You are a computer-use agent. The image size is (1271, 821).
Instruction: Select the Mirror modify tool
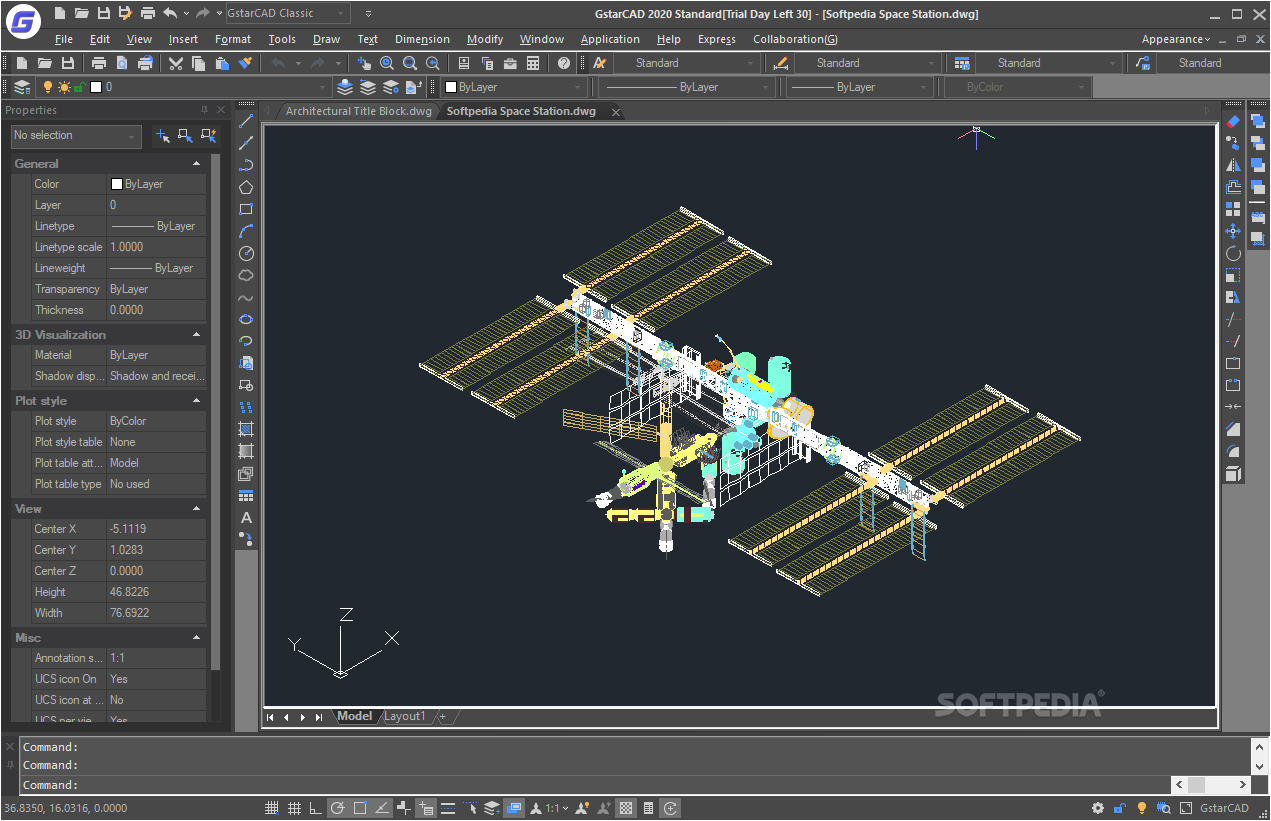(1233, 165)
